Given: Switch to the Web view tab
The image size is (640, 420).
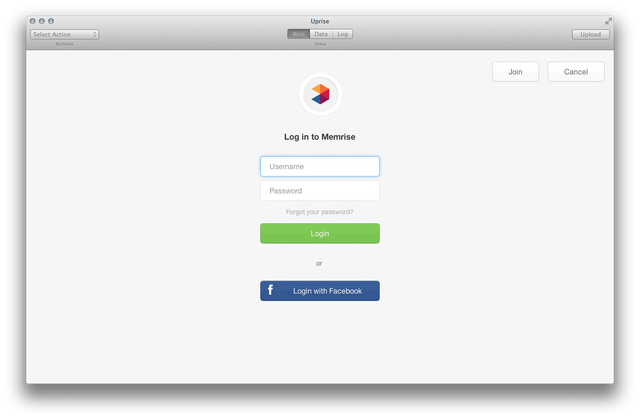Looking at the screenshot, I should pyautogui.click(x=298, y=34).
